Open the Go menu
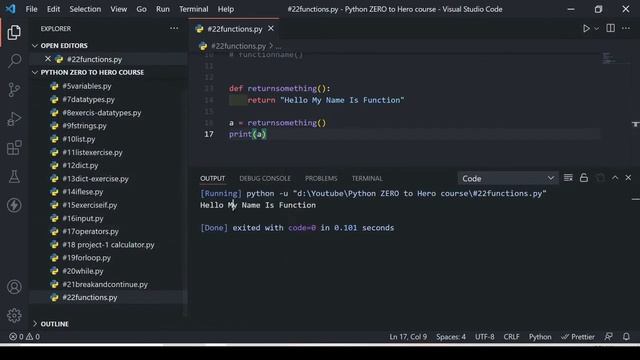This screenshot has height=360, width=640. pyautogui.click(x=141, y=9)
